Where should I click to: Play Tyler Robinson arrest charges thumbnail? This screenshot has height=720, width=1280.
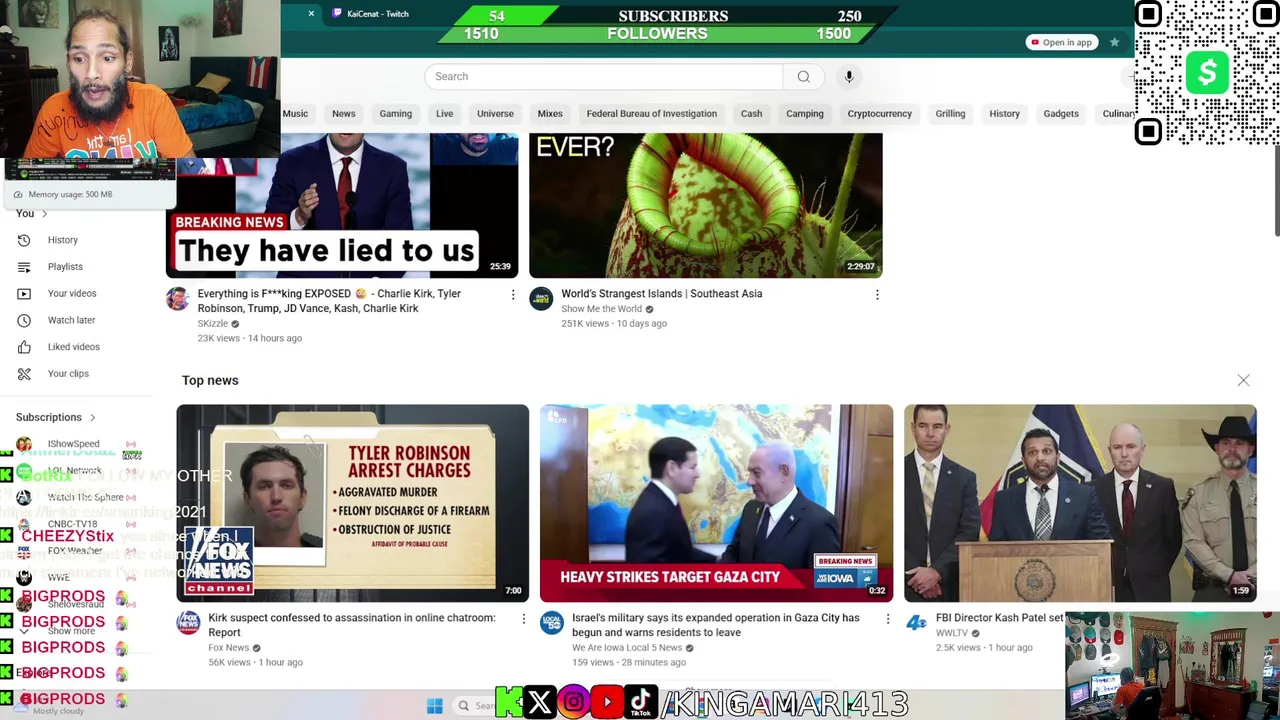pos(353,503)
